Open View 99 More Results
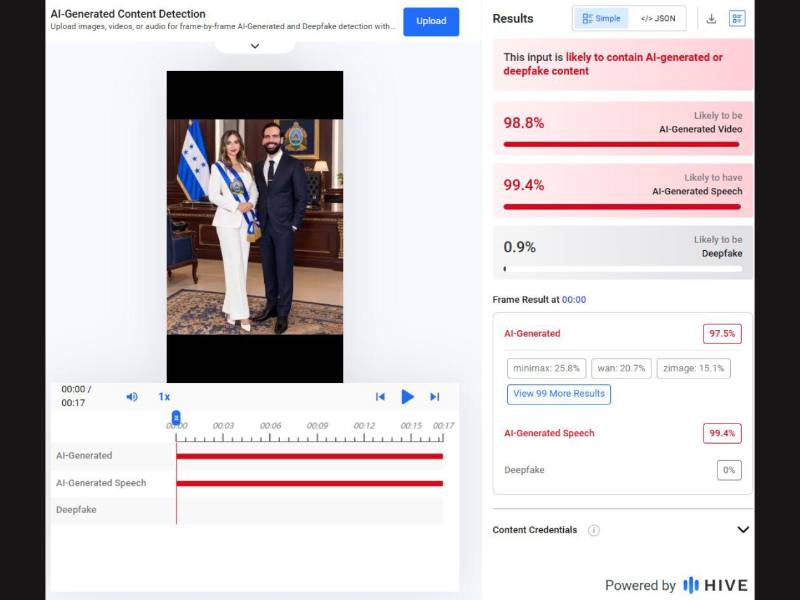The height and width of the screenshot is (600, 800). pos(559,394)
